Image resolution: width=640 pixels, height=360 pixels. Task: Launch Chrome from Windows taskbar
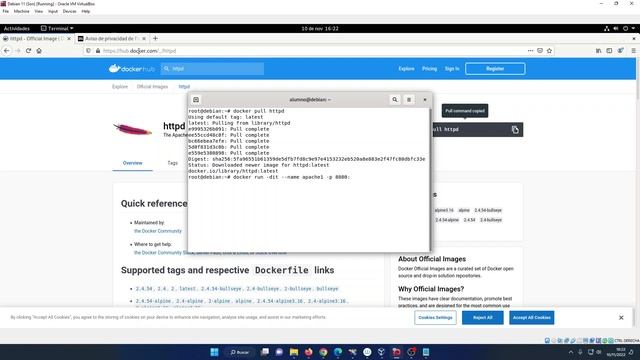323,352
